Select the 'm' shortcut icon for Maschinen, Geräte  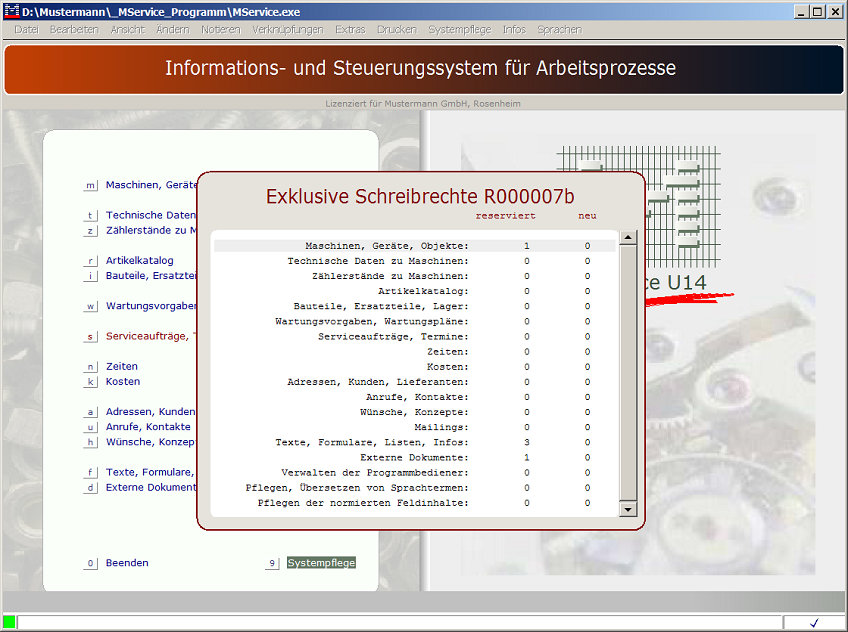coord(90,185)
